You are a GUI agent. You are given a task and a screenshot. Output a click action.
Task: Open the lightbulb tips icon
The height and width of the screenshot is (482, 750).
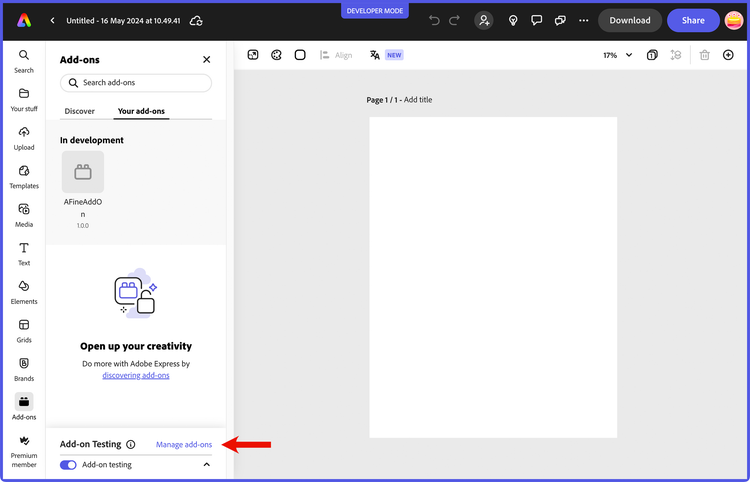pos(513,20)
